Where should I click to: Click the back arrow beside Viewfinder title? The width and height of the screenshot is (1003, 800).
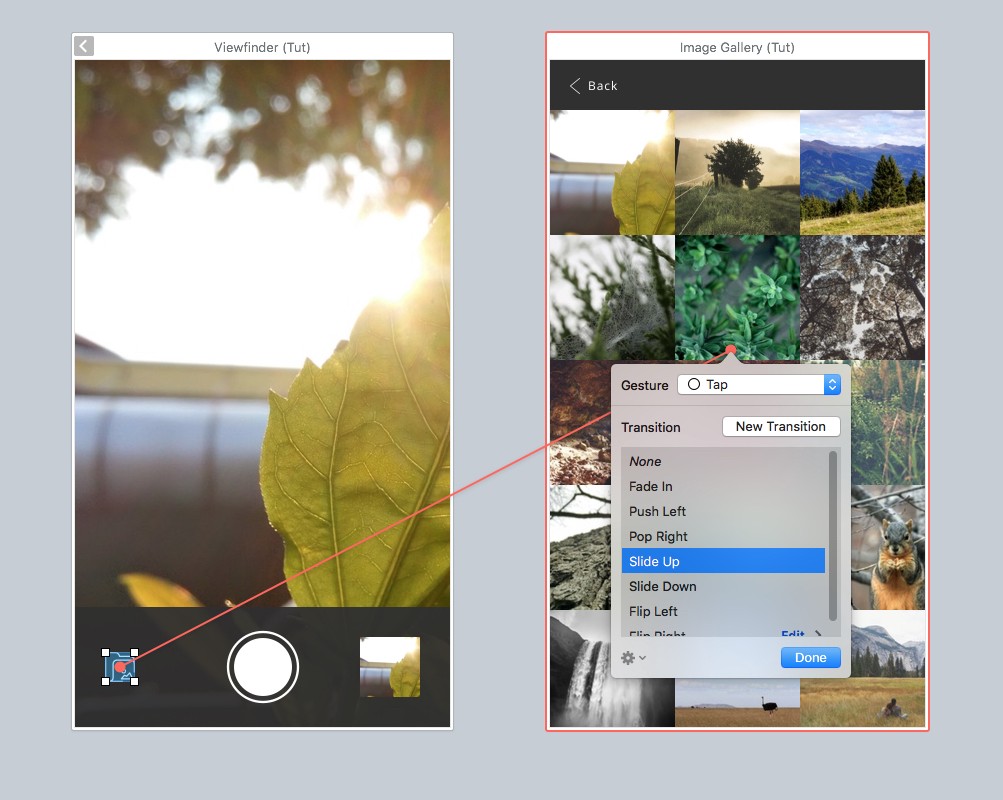pos(84,46)
